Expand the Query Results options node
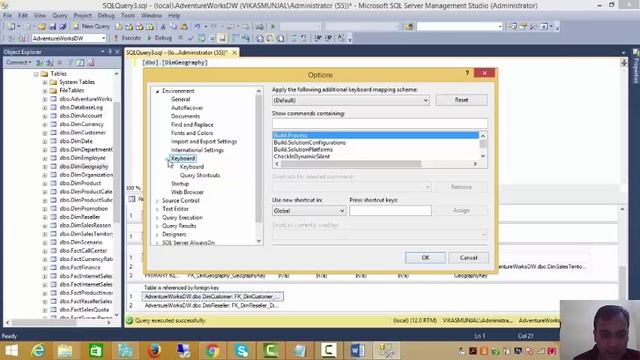Viewport: 640px width, 360px height. [x=158, y=226]
